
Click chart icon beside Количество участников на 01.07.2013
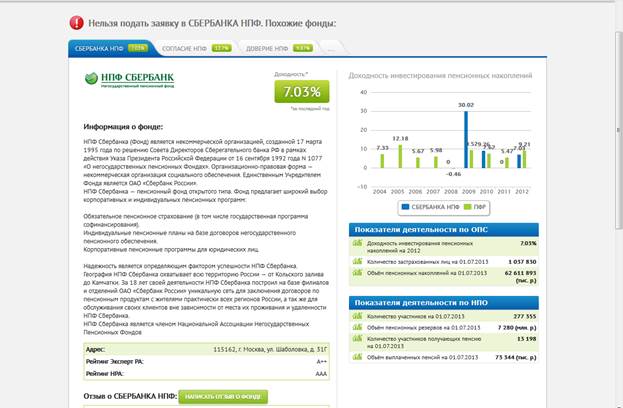pos(357,316)
